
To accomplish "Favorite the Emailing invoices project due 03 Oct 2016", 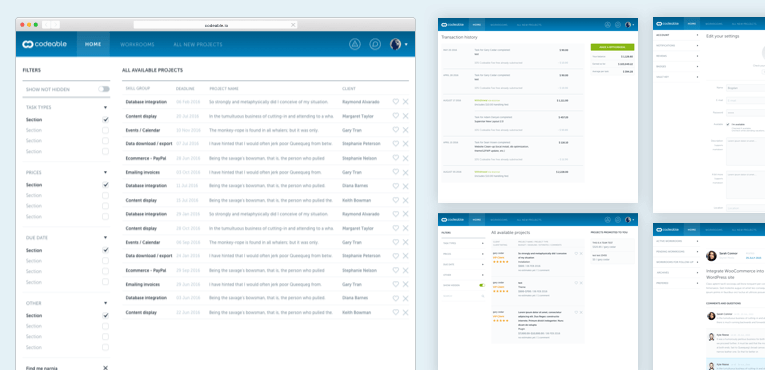I will coord(396,172).
